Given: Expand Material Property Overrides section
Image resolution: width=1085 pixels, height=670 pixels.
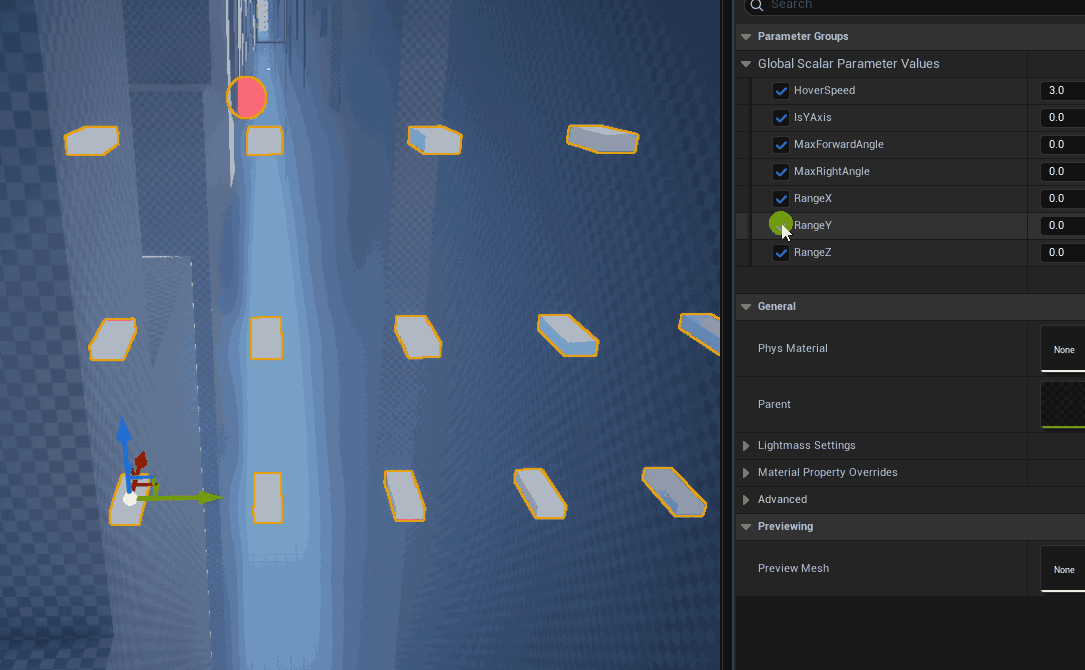Looking at the screenshot, I should pos(745,473).
